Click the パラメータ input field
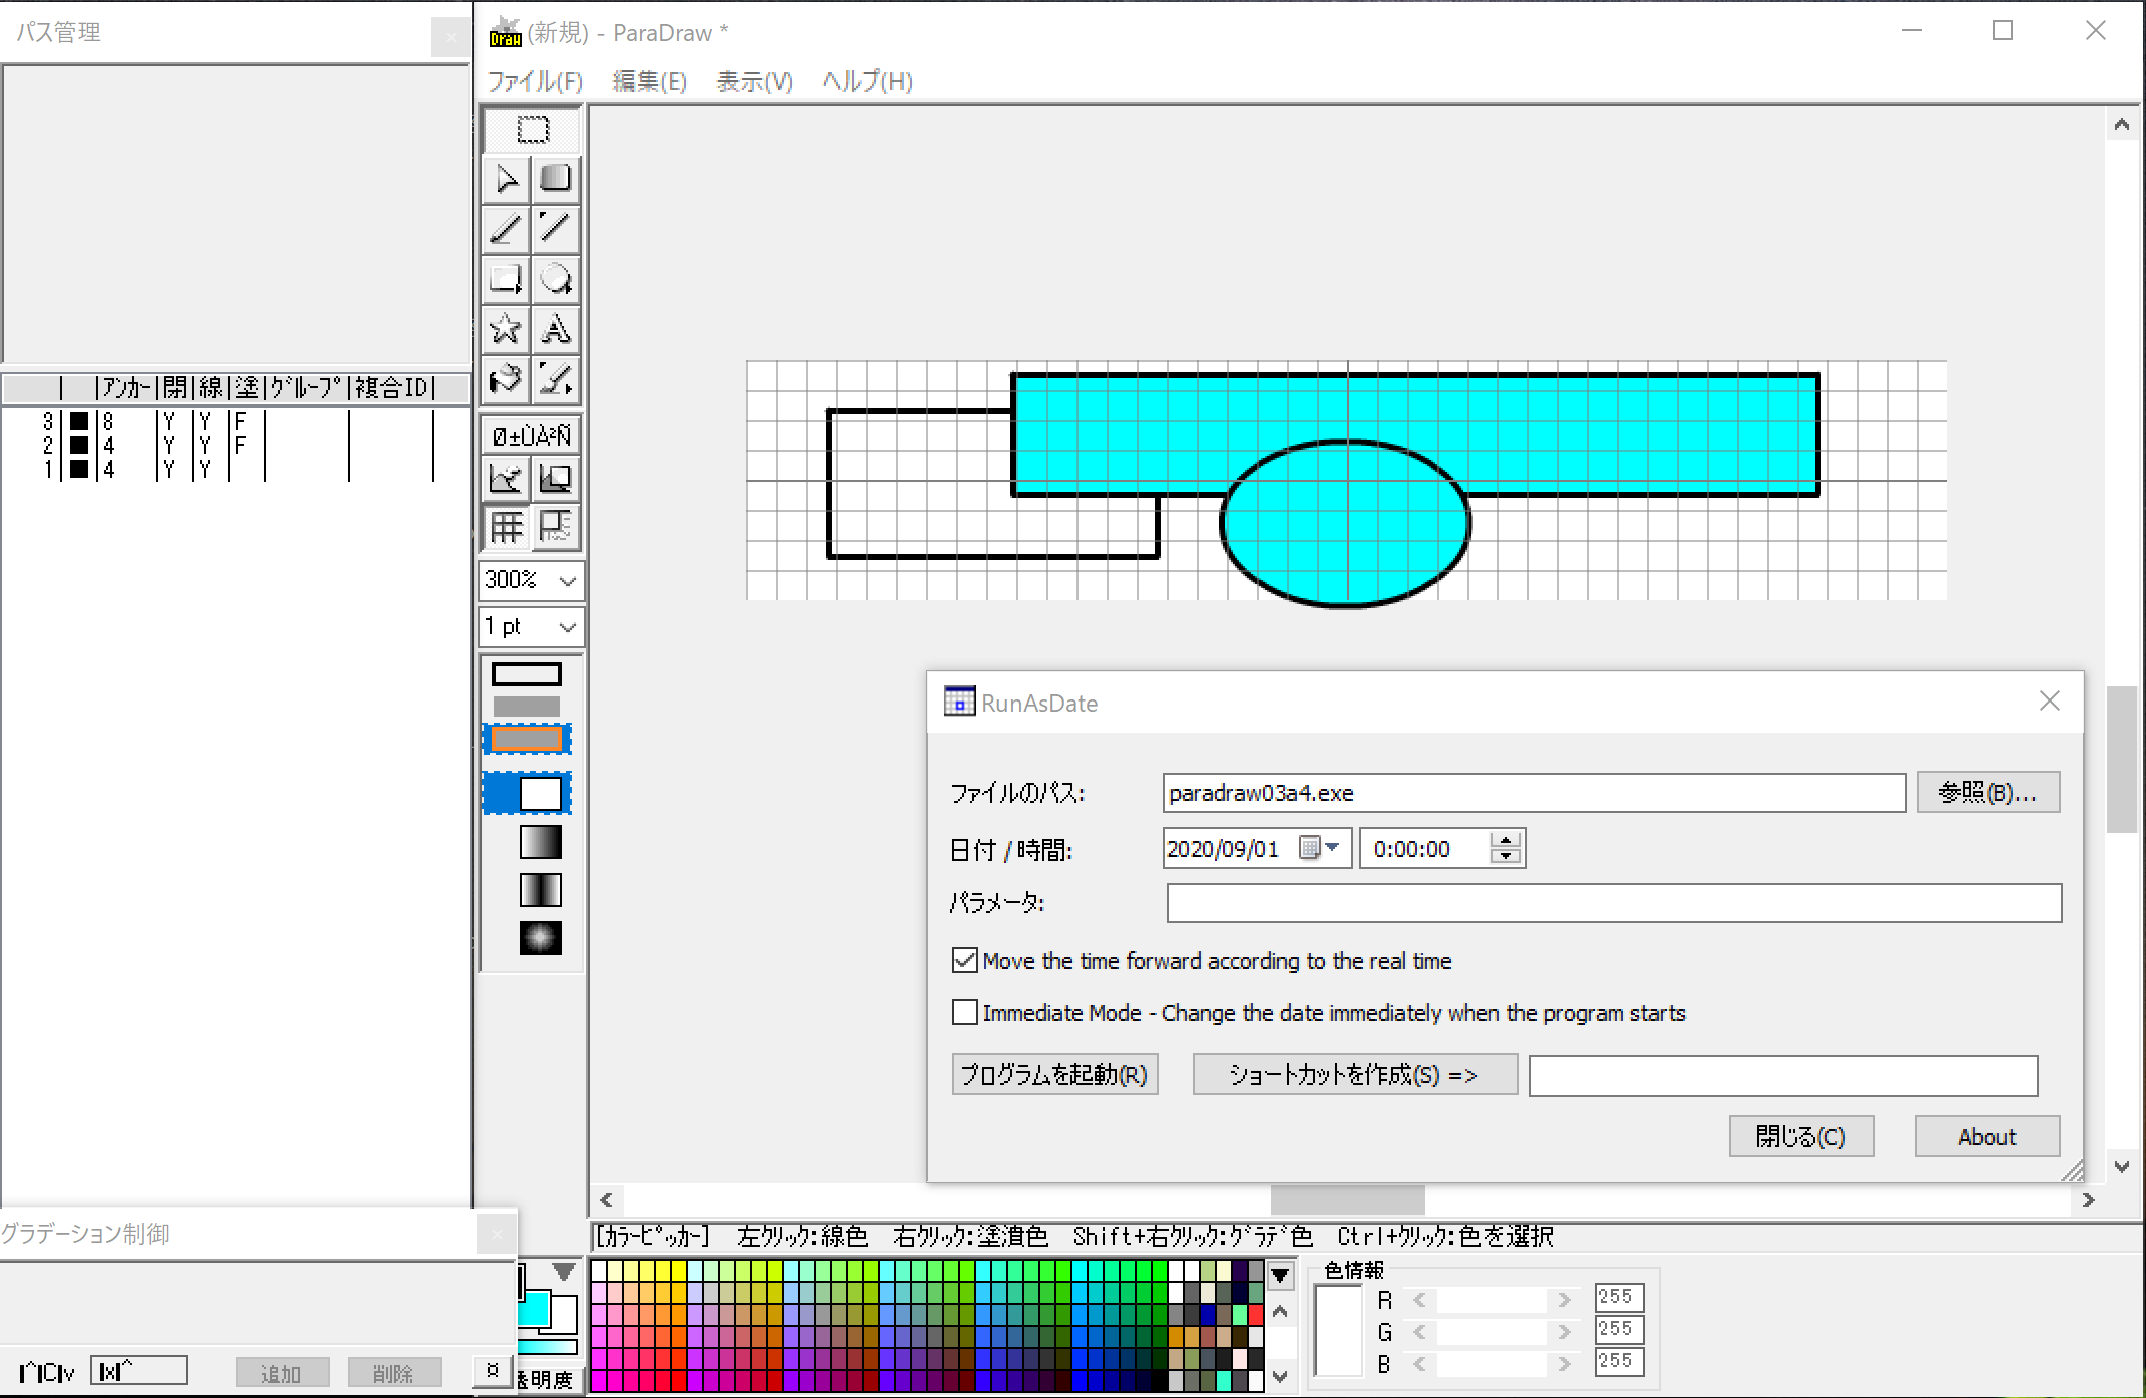The image size is (2146, 1398). pos(1613,903)
